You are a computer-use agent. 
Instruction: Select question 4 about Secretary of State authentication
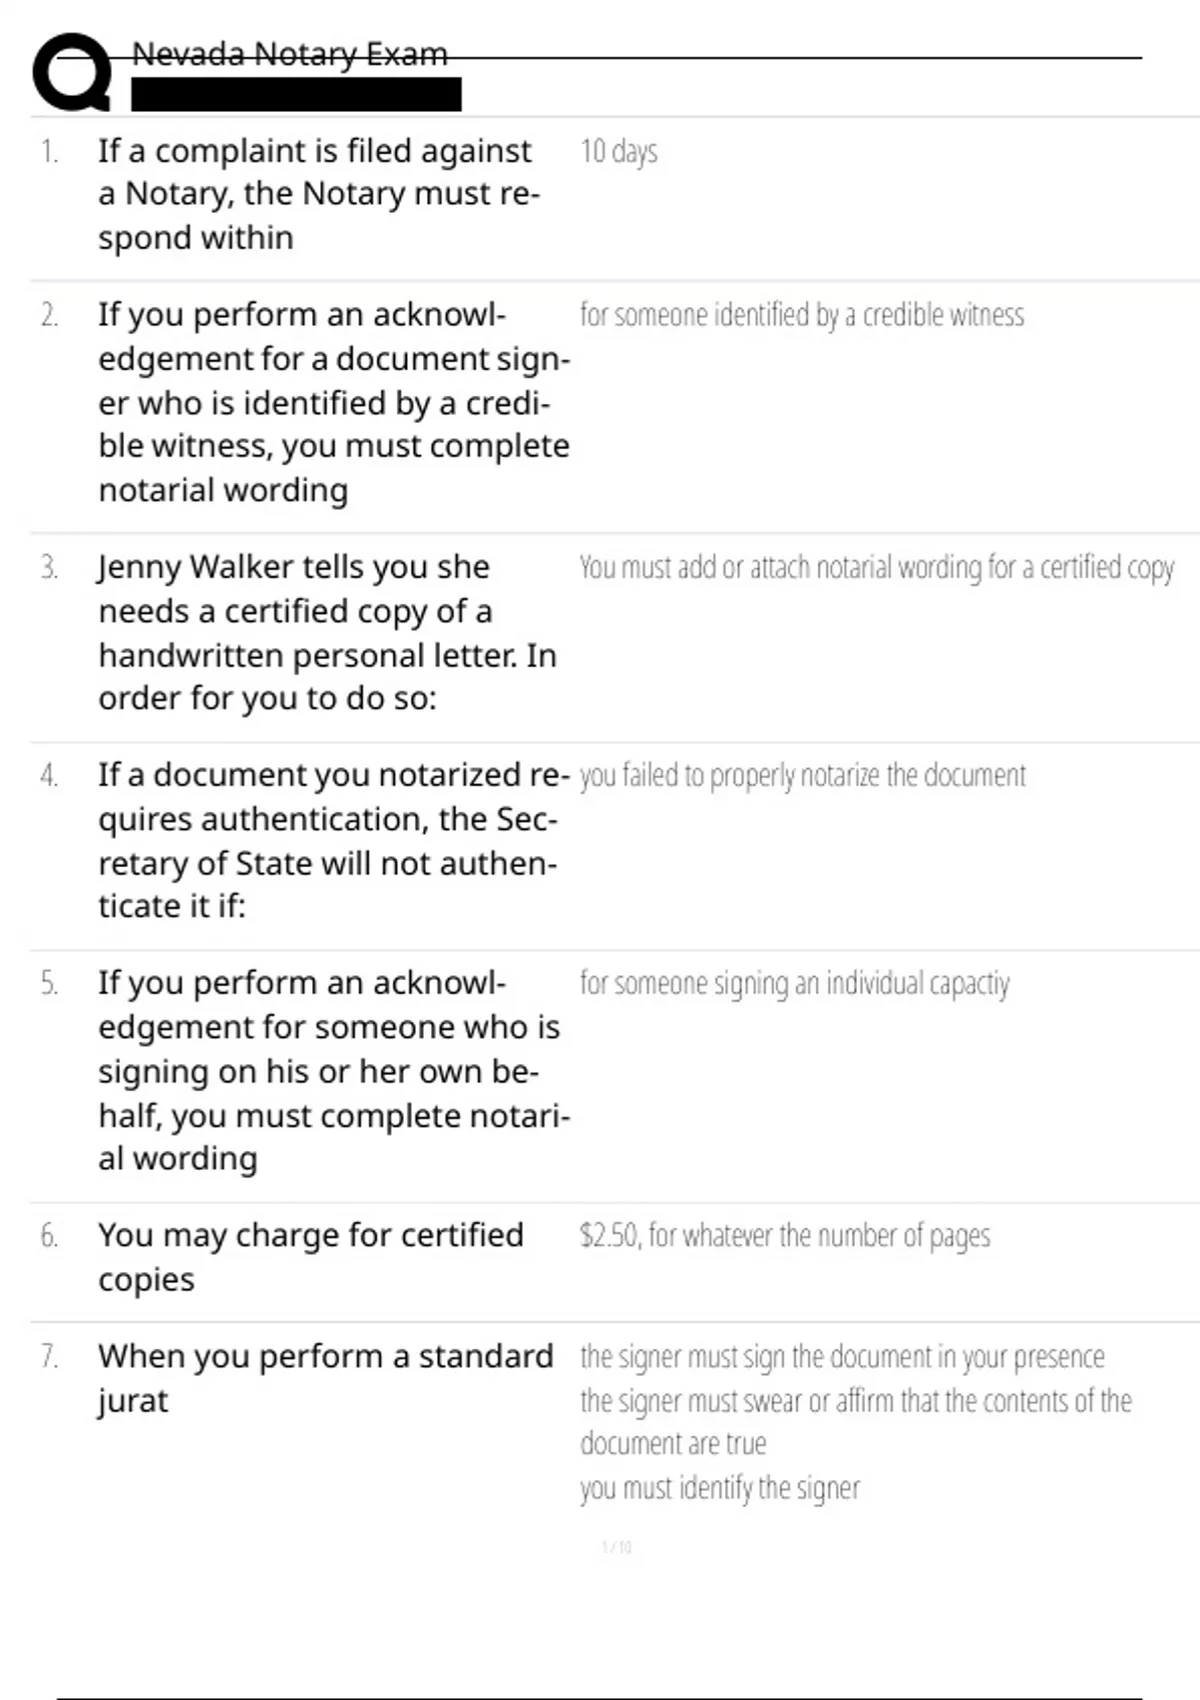(x=333, y=841)
